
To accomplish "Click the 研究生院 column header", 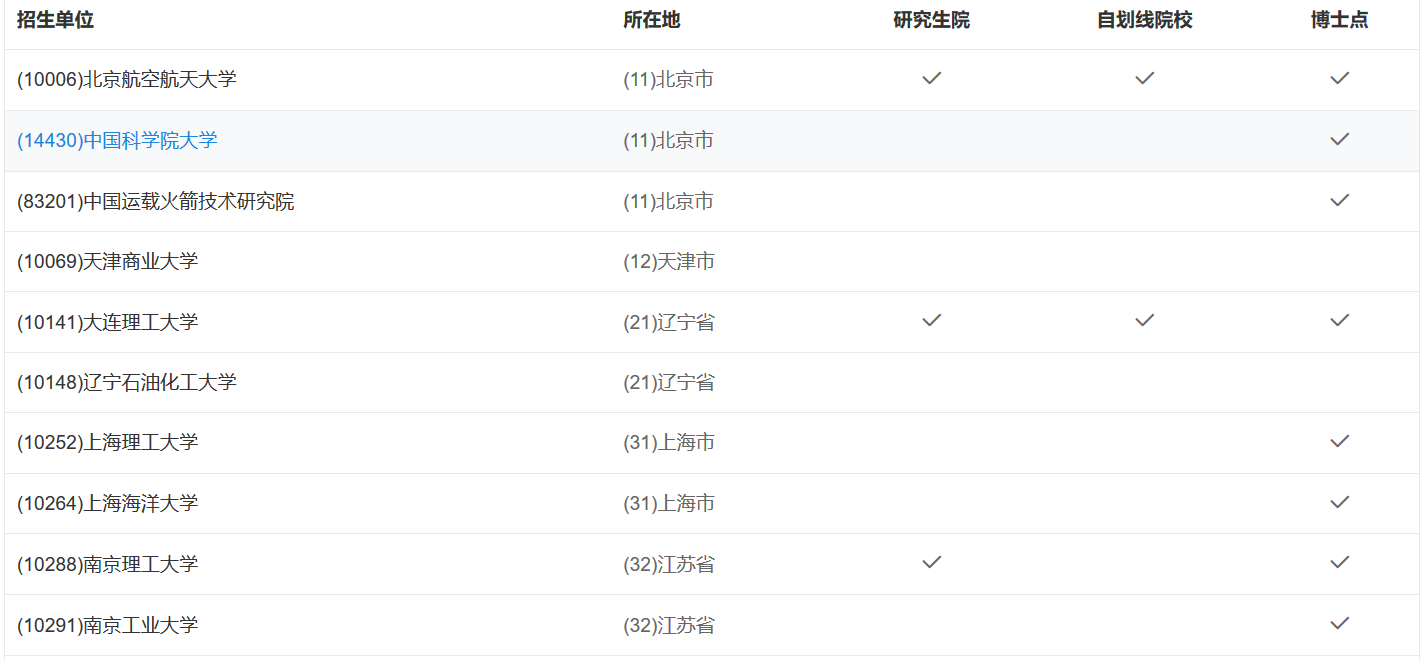I will pyautogui.click(x=931, y=20).
